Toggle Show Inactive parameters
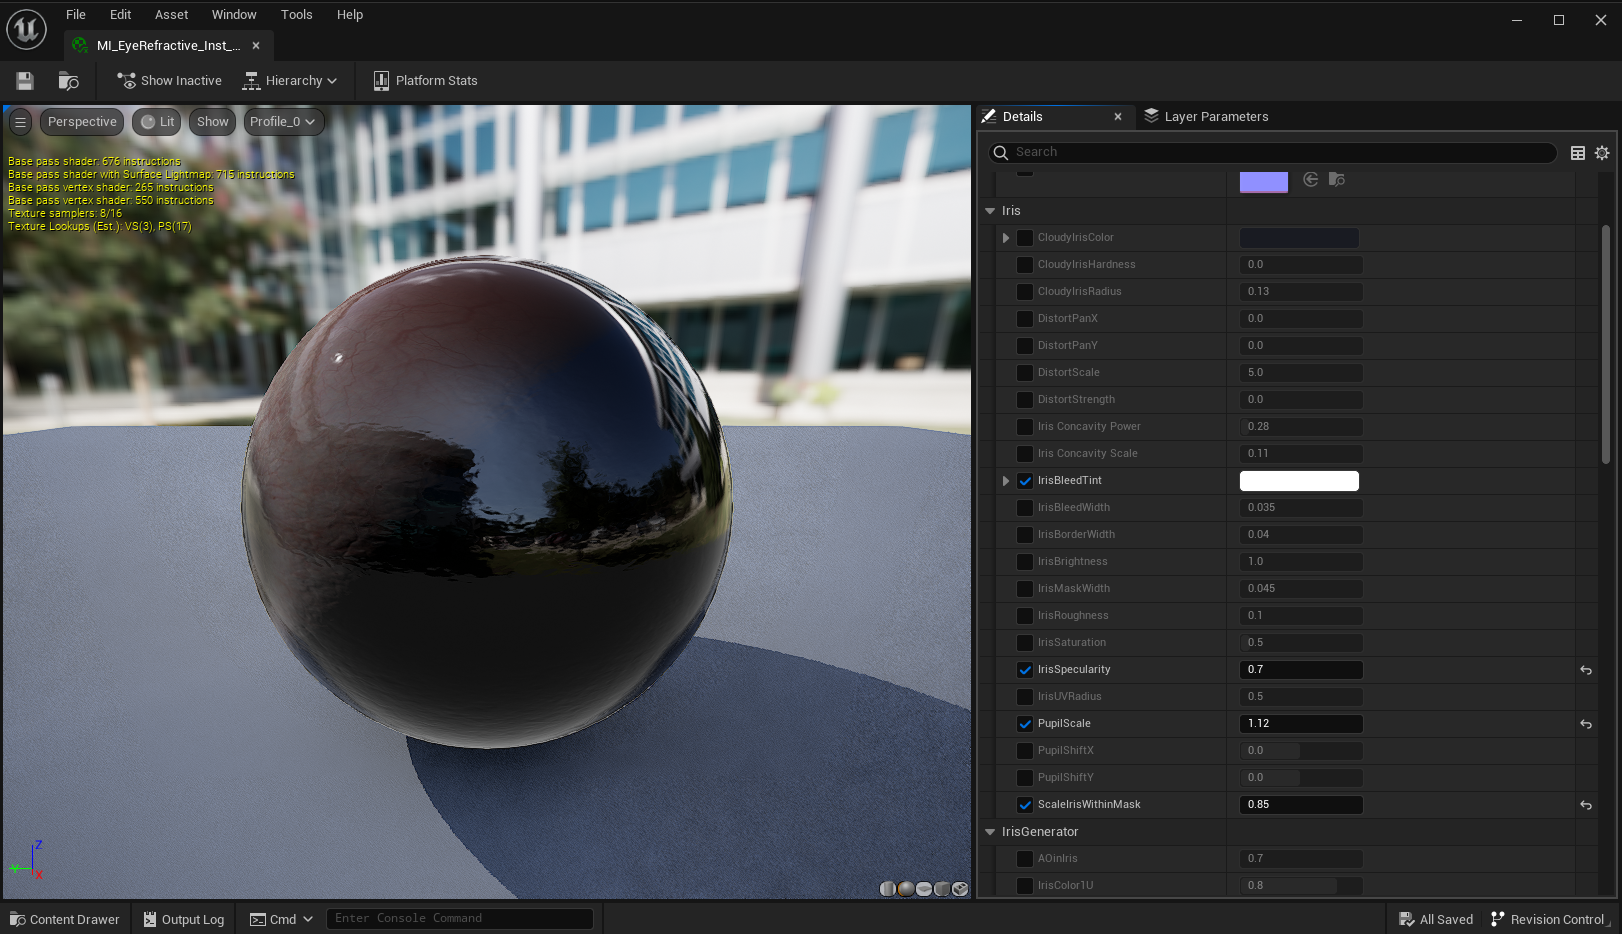1622x934 pixels. point(169,81)
